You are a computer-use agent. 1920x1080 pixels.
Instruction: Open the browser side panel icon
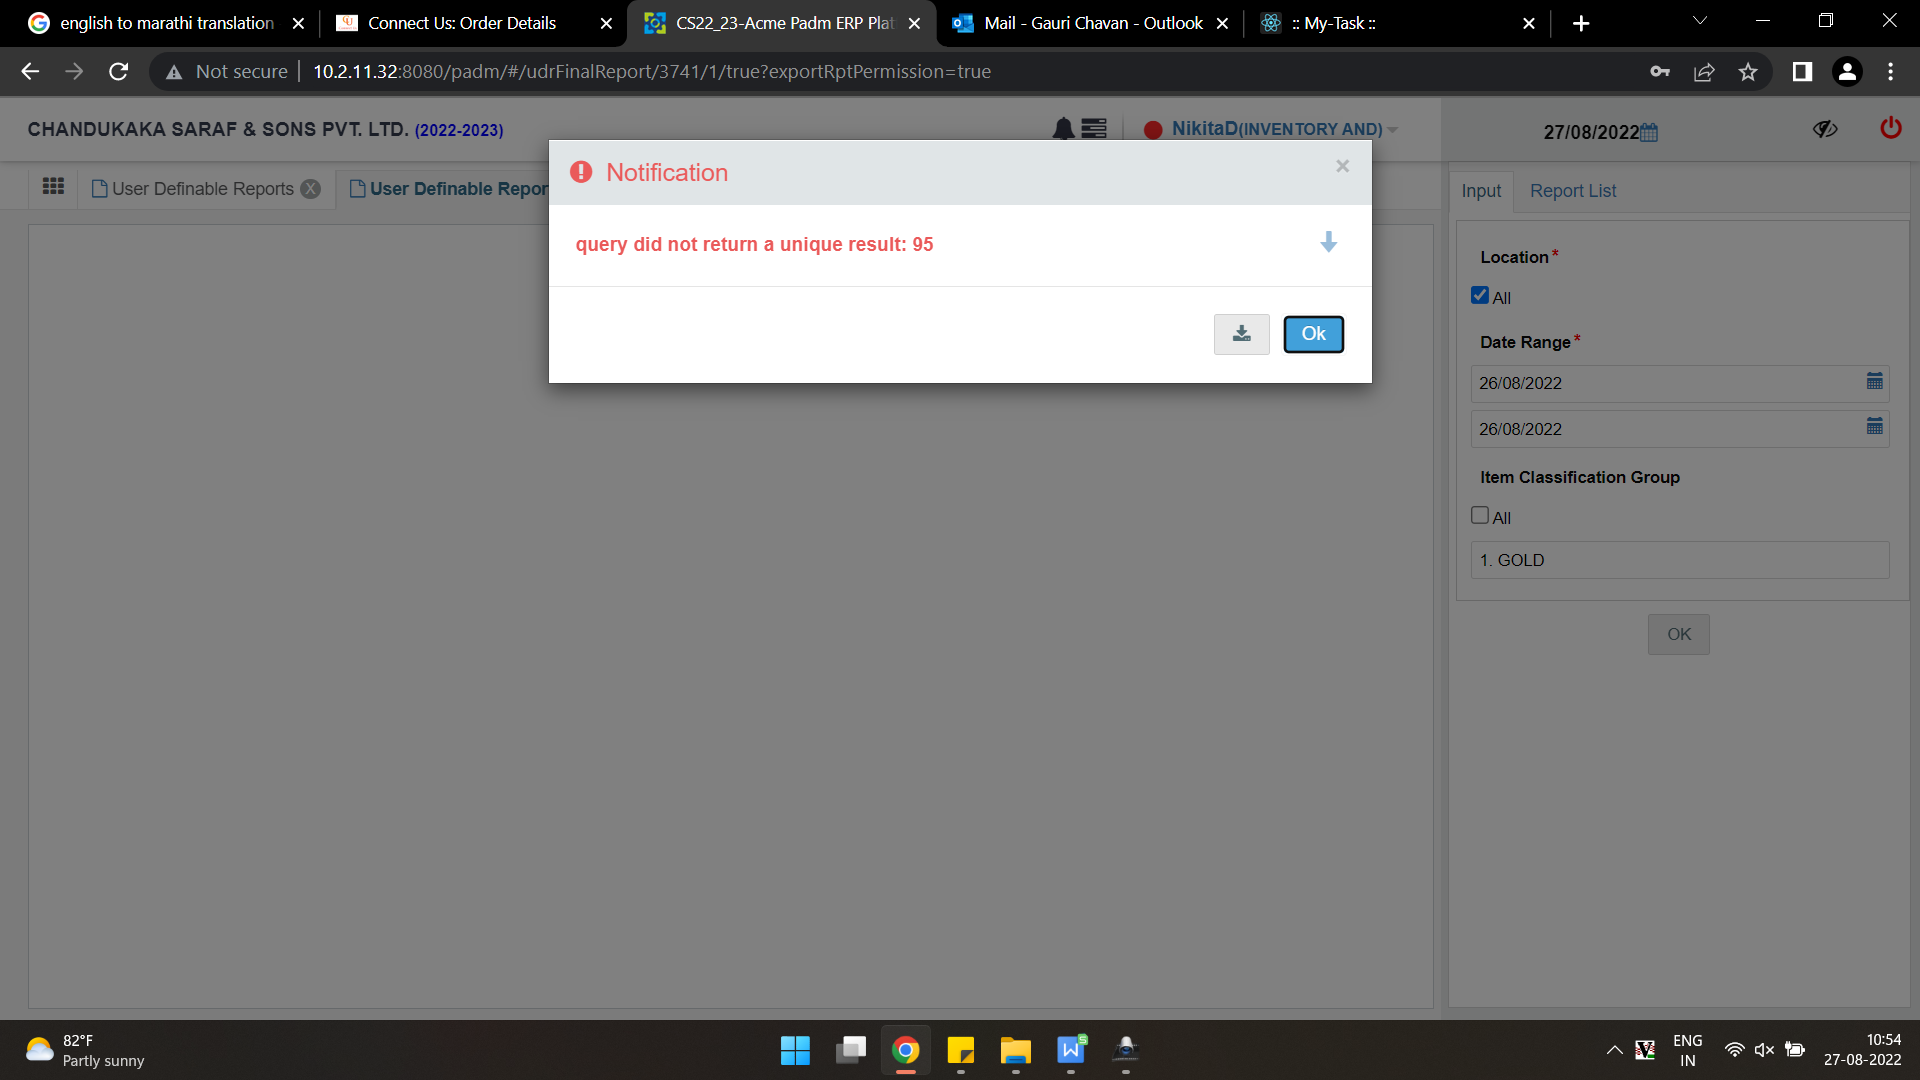[1802, 71]
